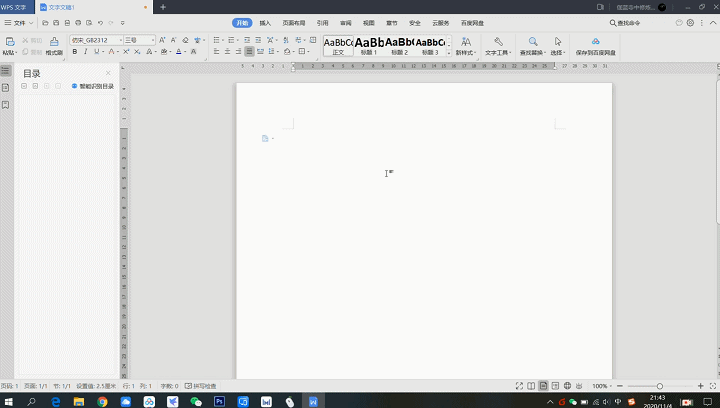The image size is (720, 408).
Task: Close the Table of Contents (目录) panel
Action: pos(109,73)
